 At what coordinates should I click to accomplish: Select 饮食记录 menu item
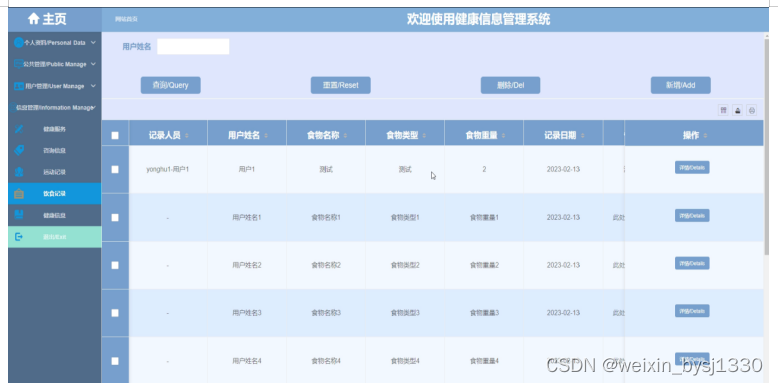(55, 193)
